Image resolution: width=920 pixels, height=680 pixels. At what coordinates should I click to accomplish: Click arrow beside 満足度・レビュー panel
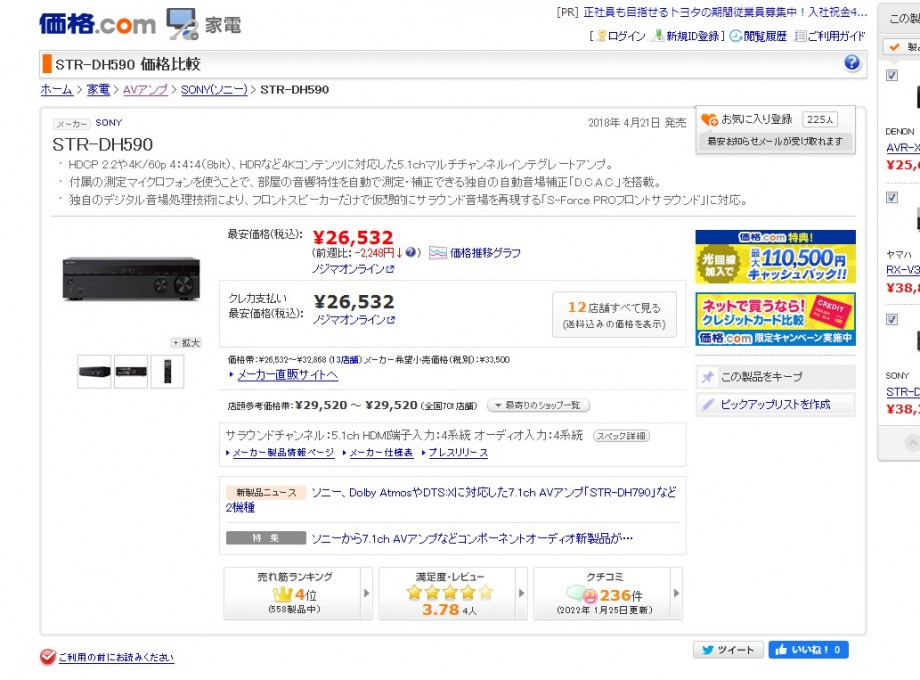tap(522, 593)
